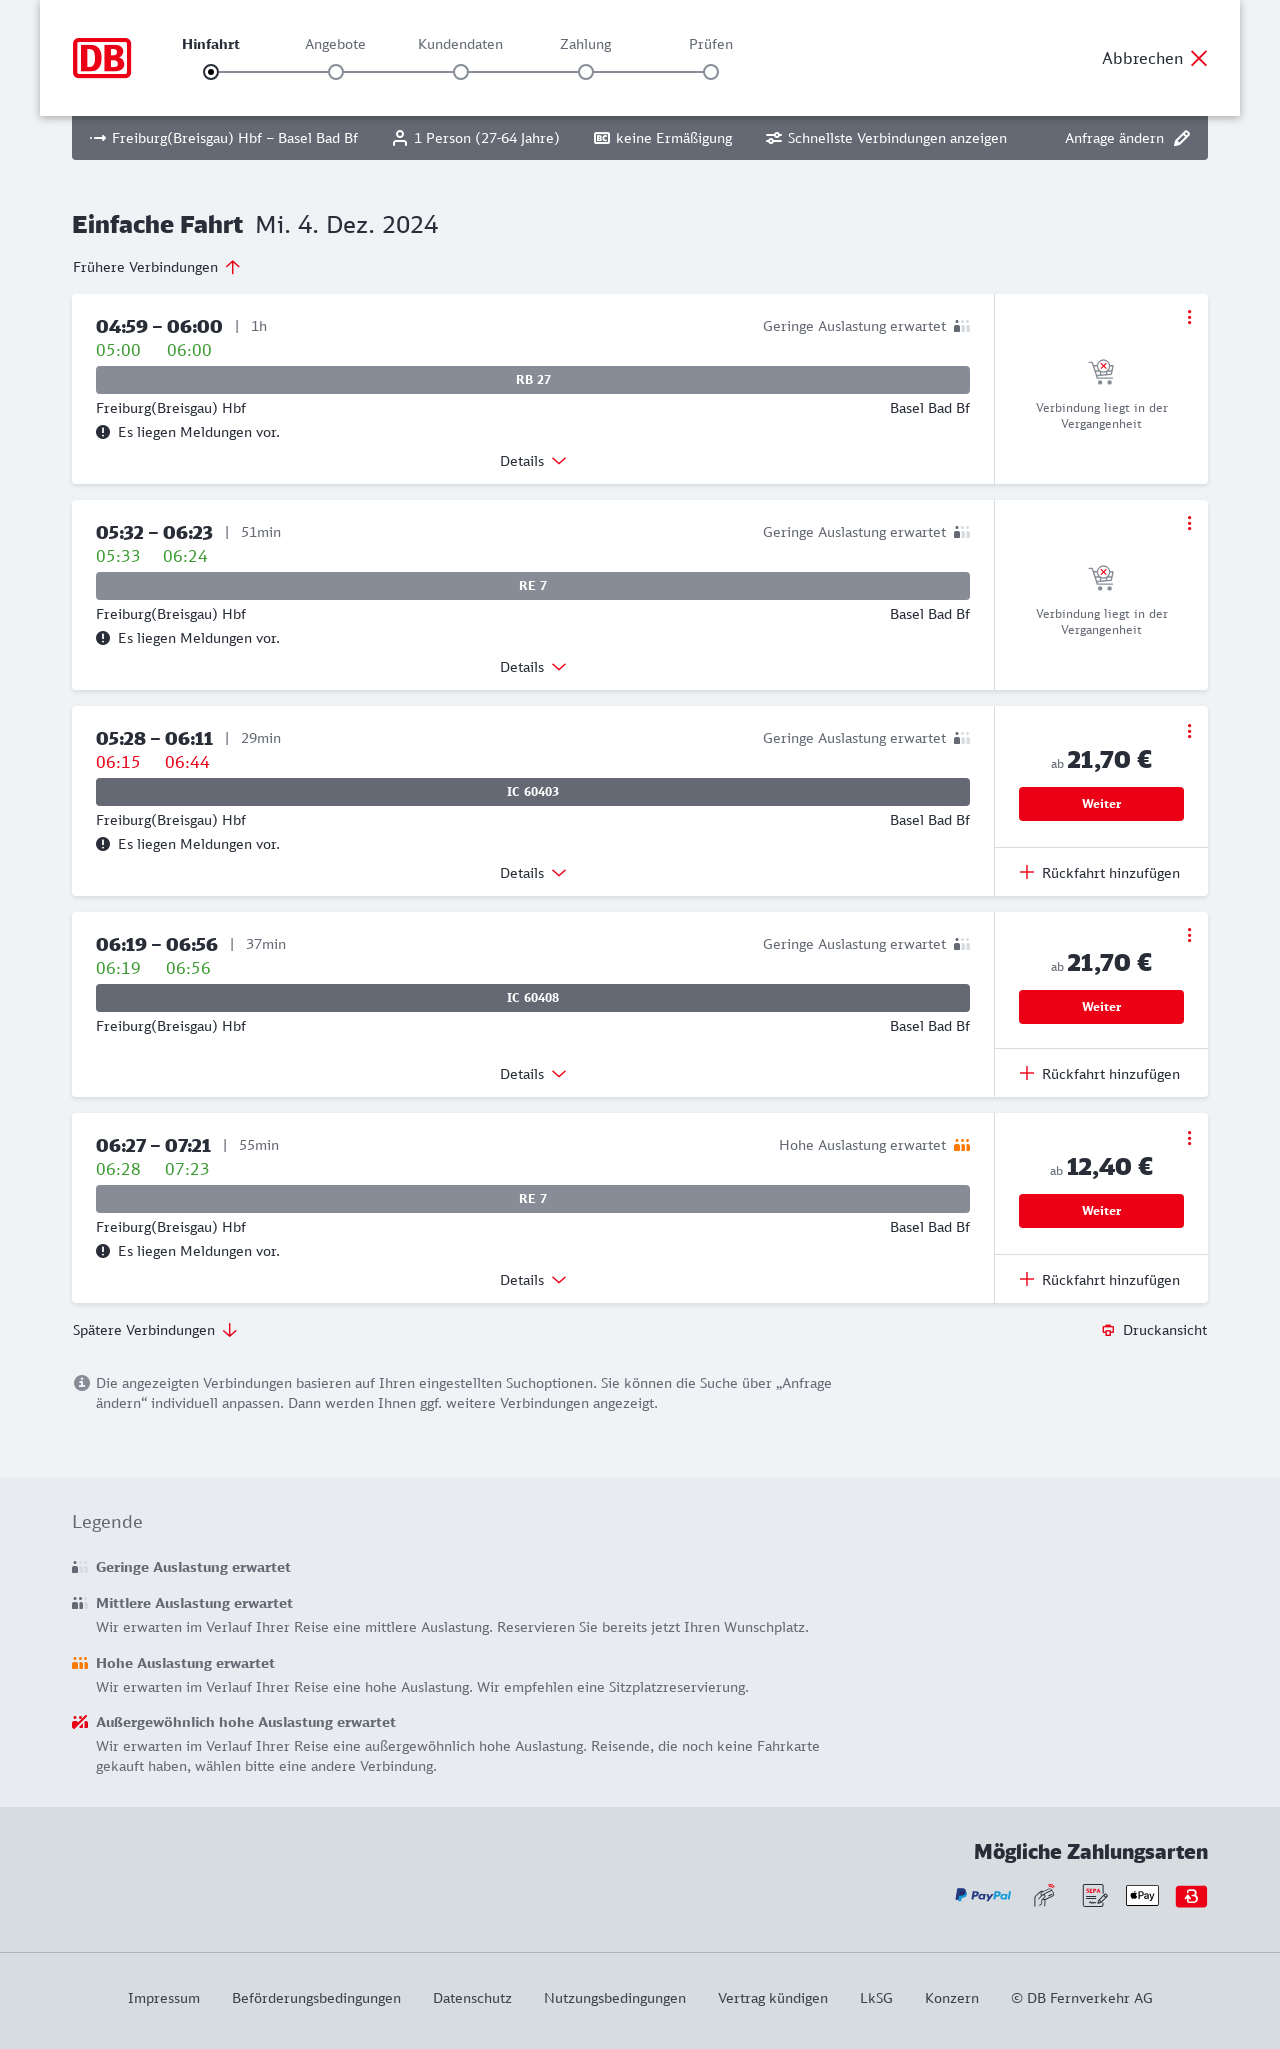Click the Abbrechen X icon
Image resolution: width=1280 pixels, height=2049 pixels.
[x=1199, y=58]
